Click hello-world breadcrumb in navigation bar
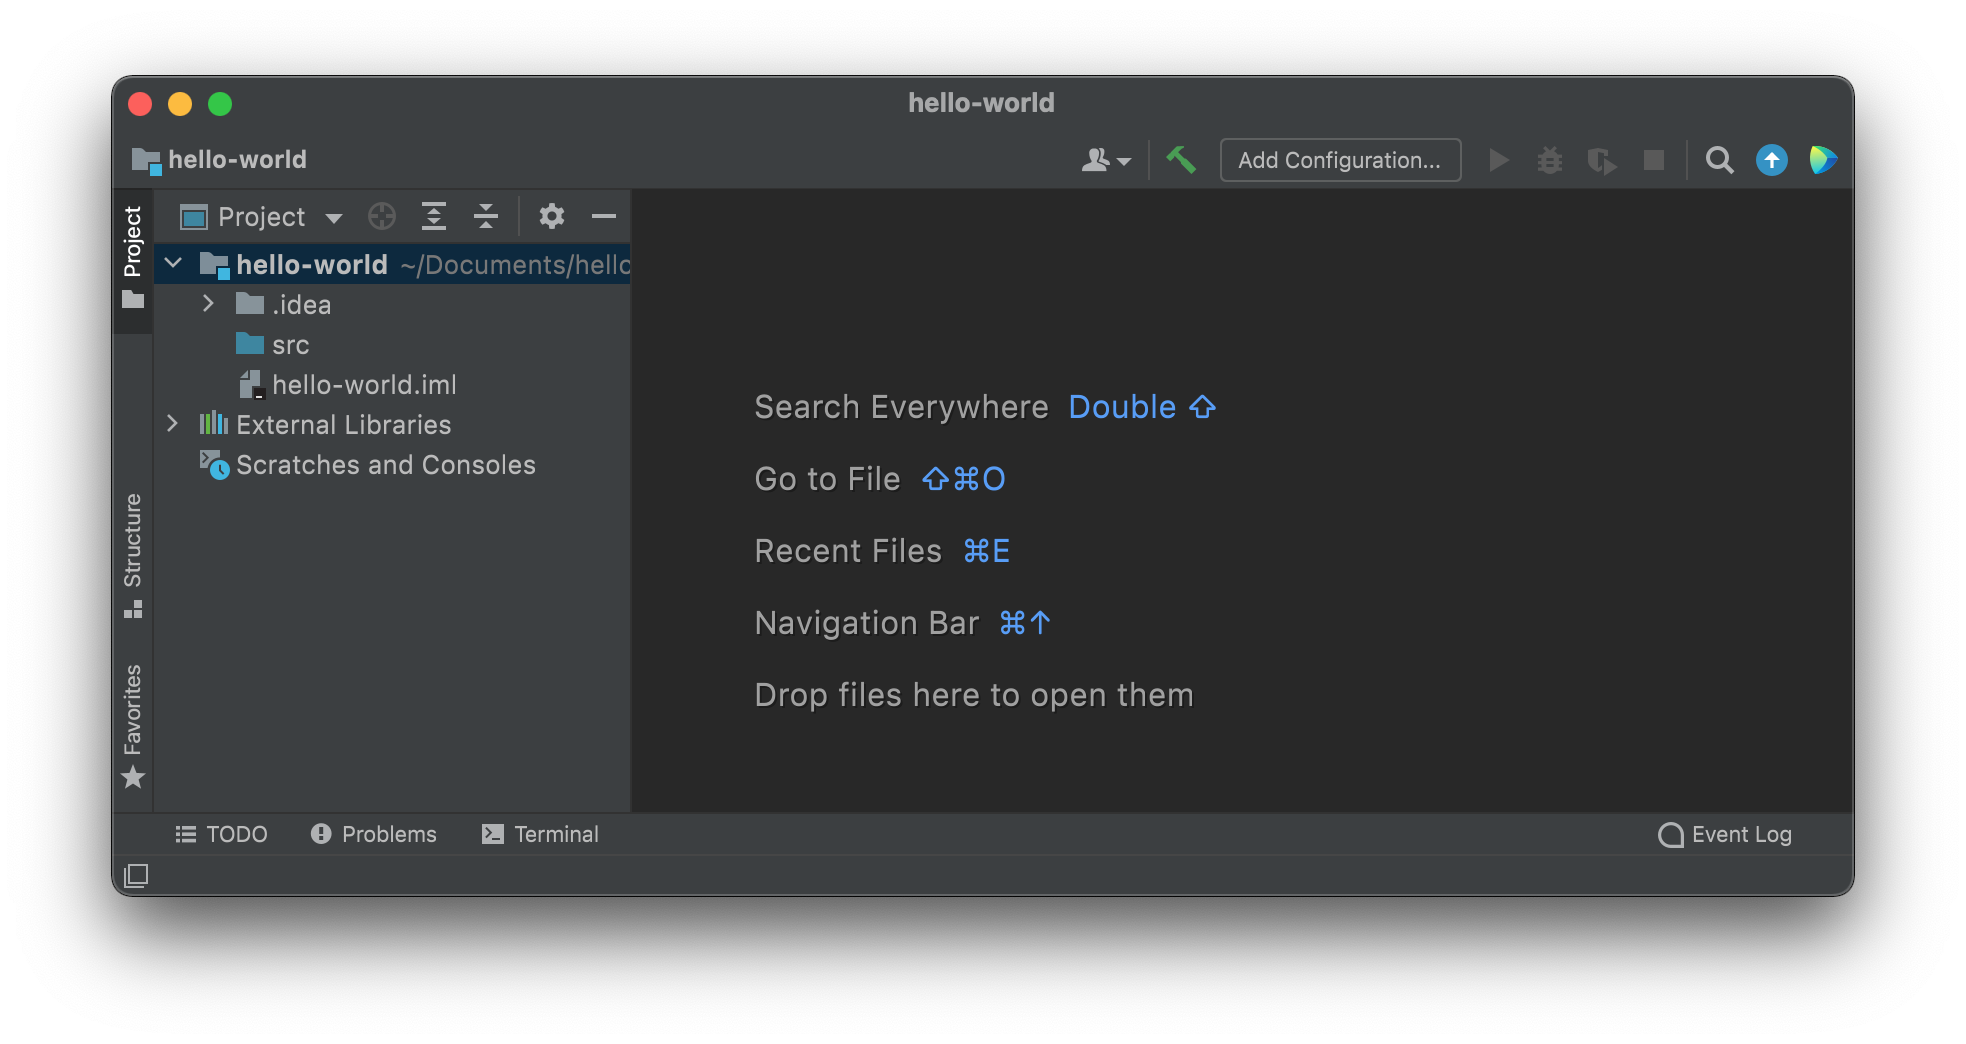Image resolution: width=1966 pixels, height=1044 pixels. (x=219, y=160)
